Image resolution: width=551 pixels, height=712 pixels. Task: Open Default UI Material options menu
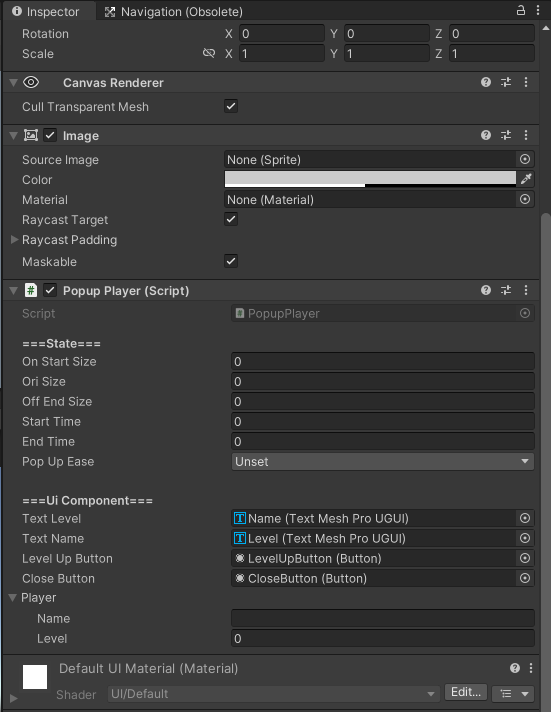click(x=531, y=668)
